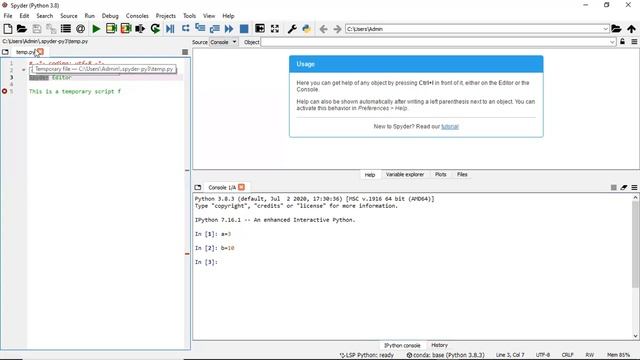Screen dimensions: 640x360
Task: Click the @ symbol finder icon
Action: [80, 29]
